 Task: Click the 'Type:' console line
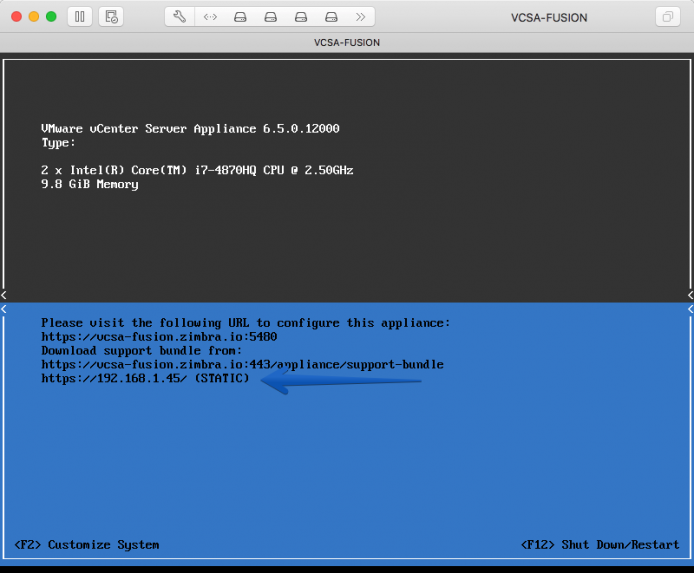(58, 143)
